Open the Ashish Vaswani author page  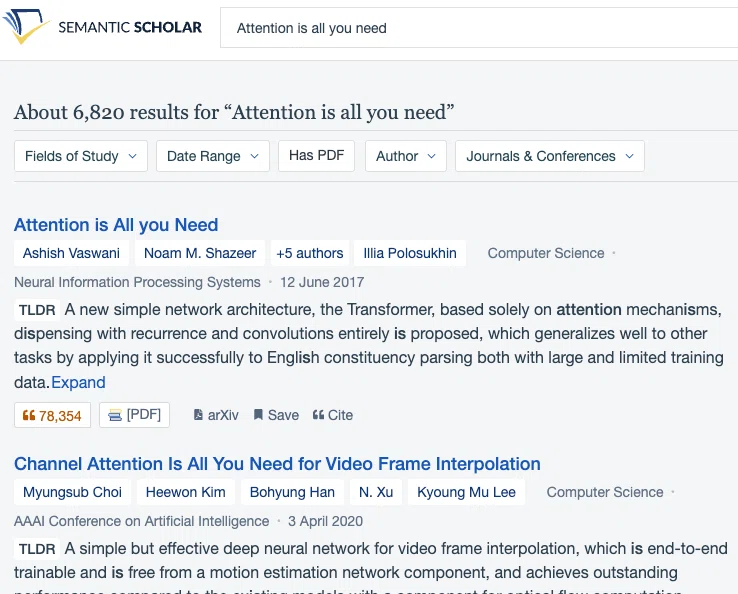(72, 253)
